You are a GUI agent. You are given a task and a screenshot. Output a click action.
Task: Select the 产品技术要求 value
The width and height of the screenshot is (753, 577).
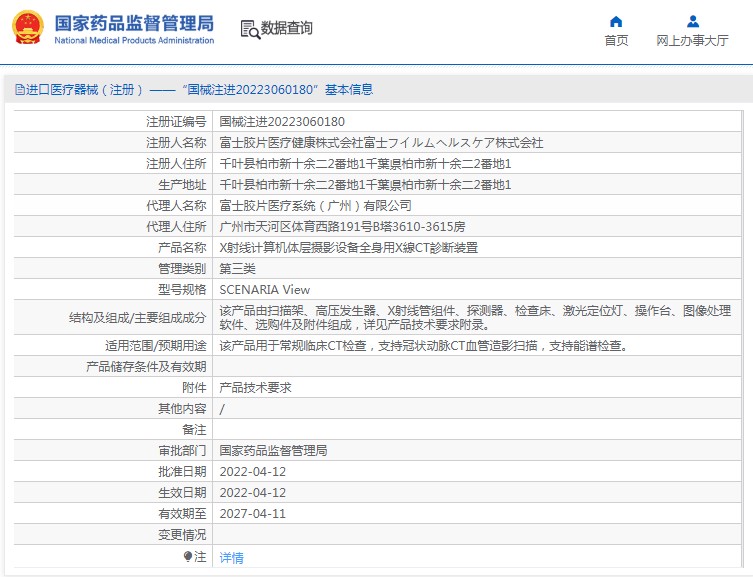coord(255,388)
